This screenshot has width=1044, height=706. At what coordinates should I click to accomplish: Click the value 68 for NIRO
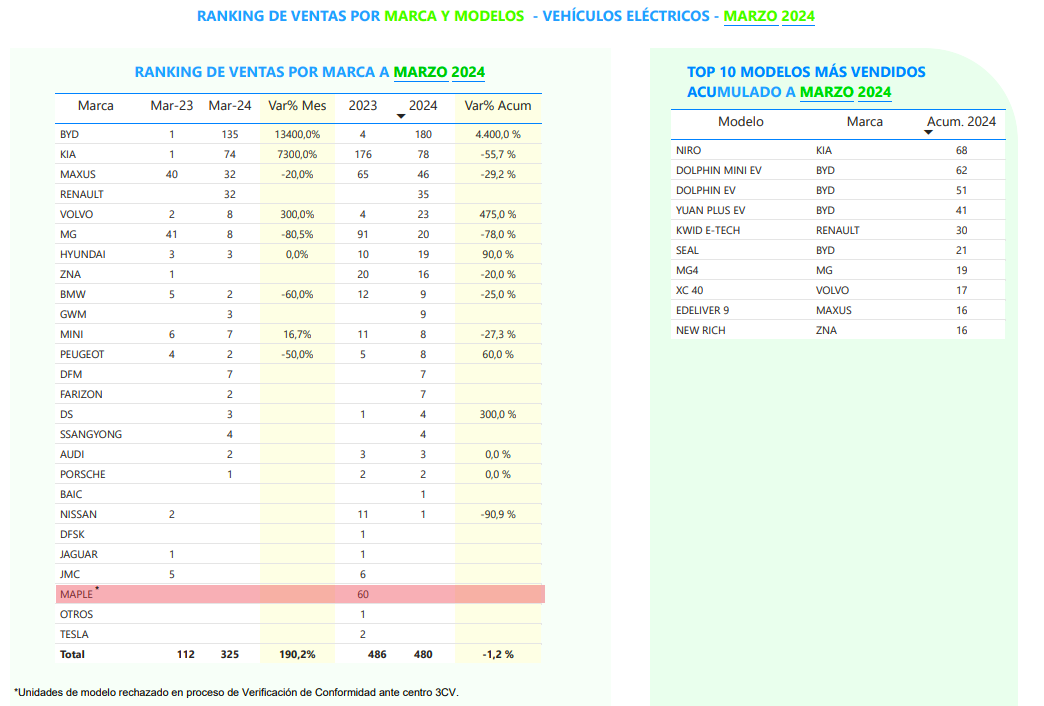961,150
